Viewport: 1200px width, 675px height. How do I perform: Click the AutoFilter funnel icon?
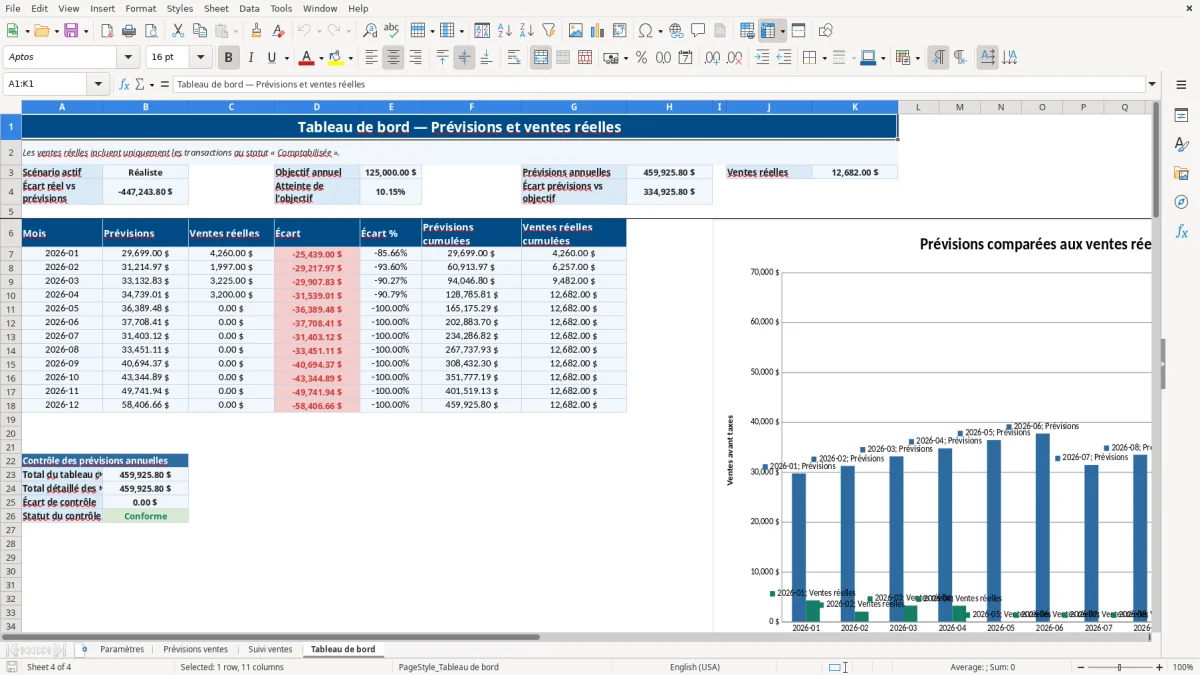tap(548, 31)
